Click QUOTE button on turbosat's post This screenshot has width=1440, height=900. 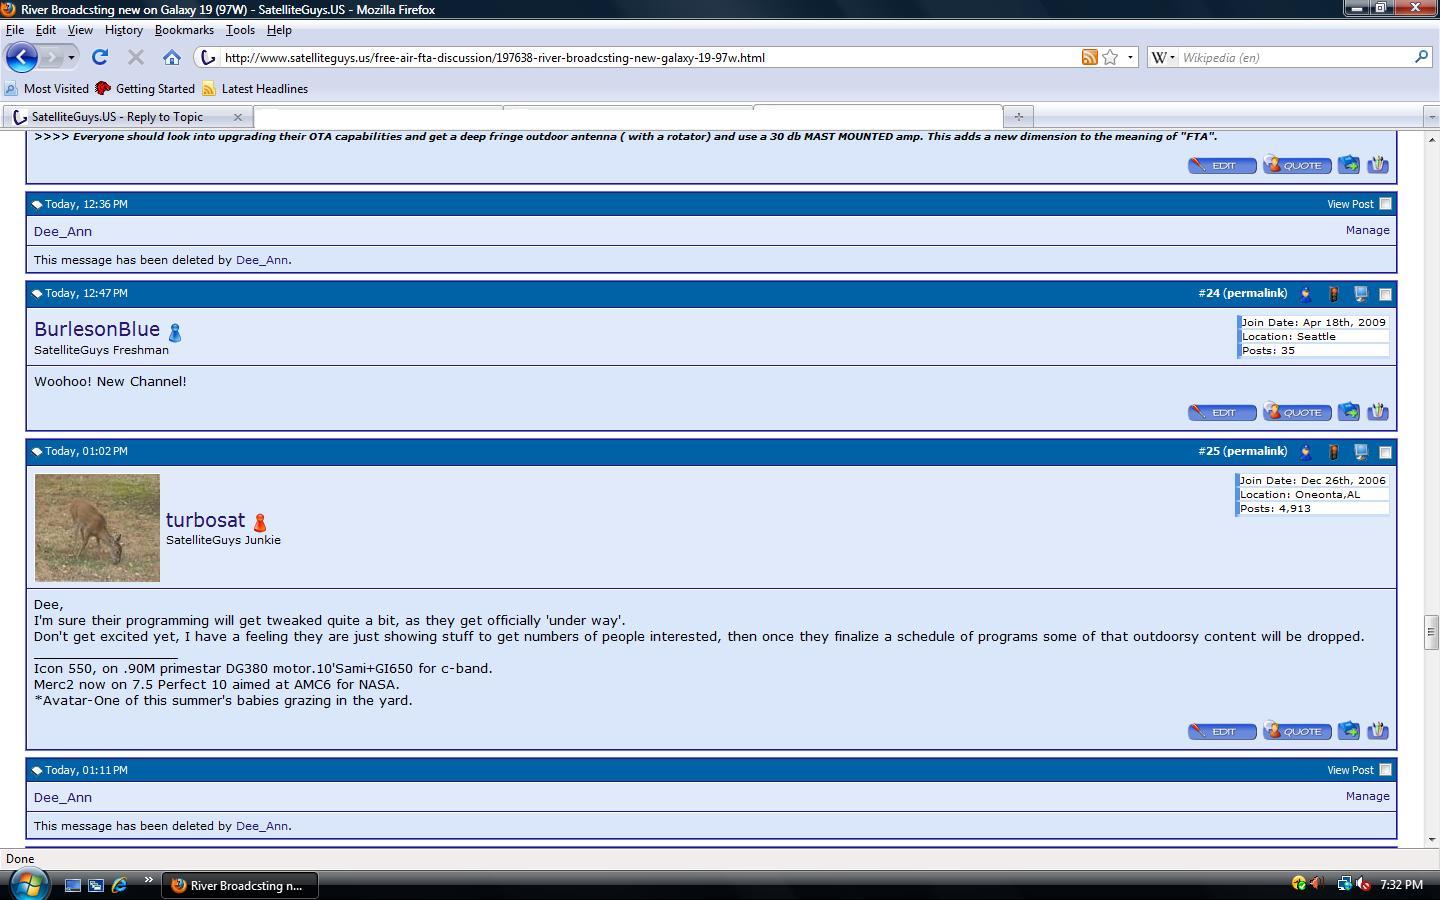point(1297,731)
